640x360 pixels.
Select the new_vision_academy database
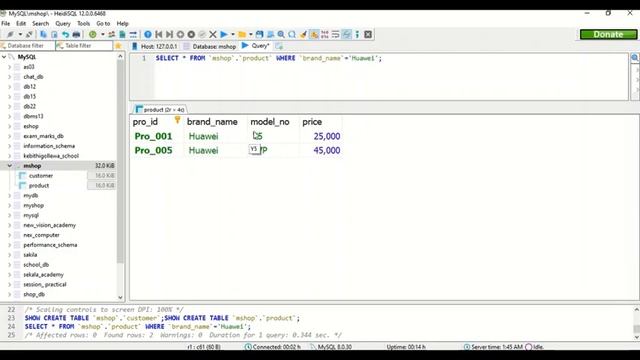(x=49, y=225)
